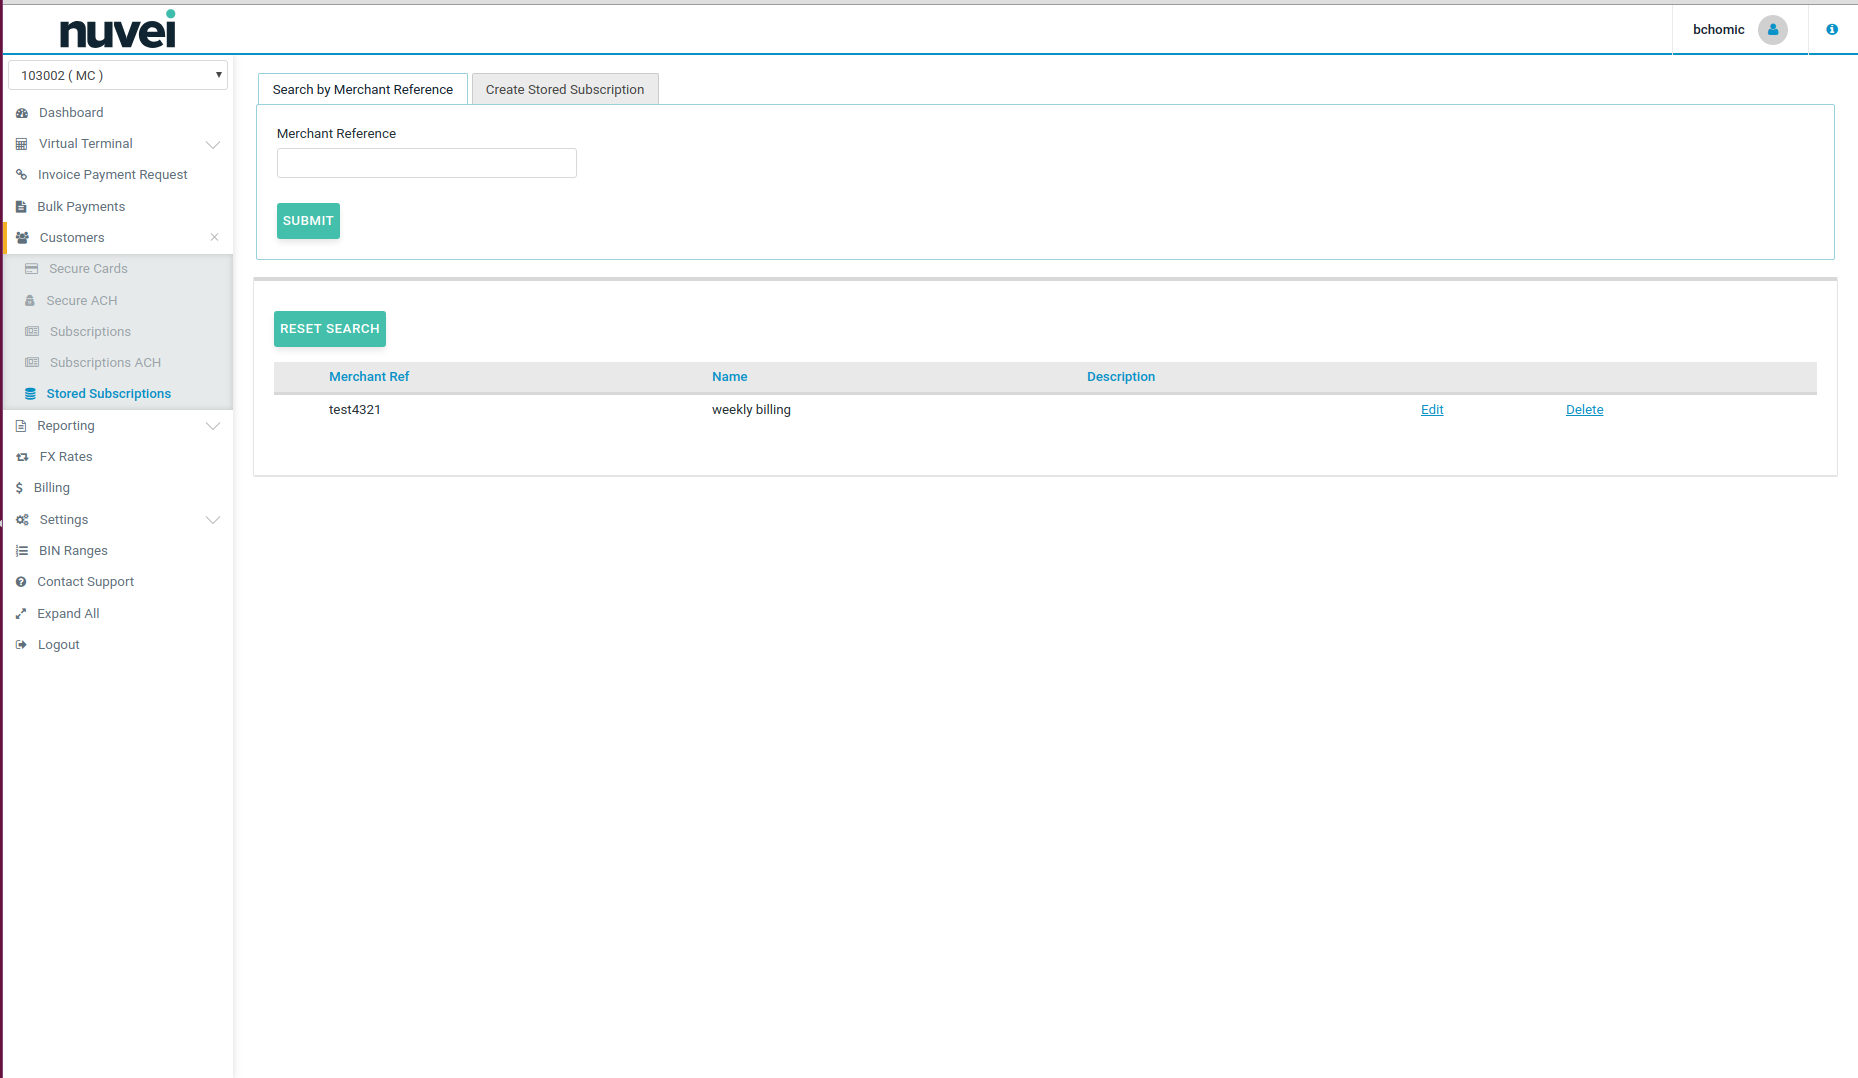Click the Secure Cards card icon
The height and width of the screenshot is (1078, 1858).
[32, 269]
